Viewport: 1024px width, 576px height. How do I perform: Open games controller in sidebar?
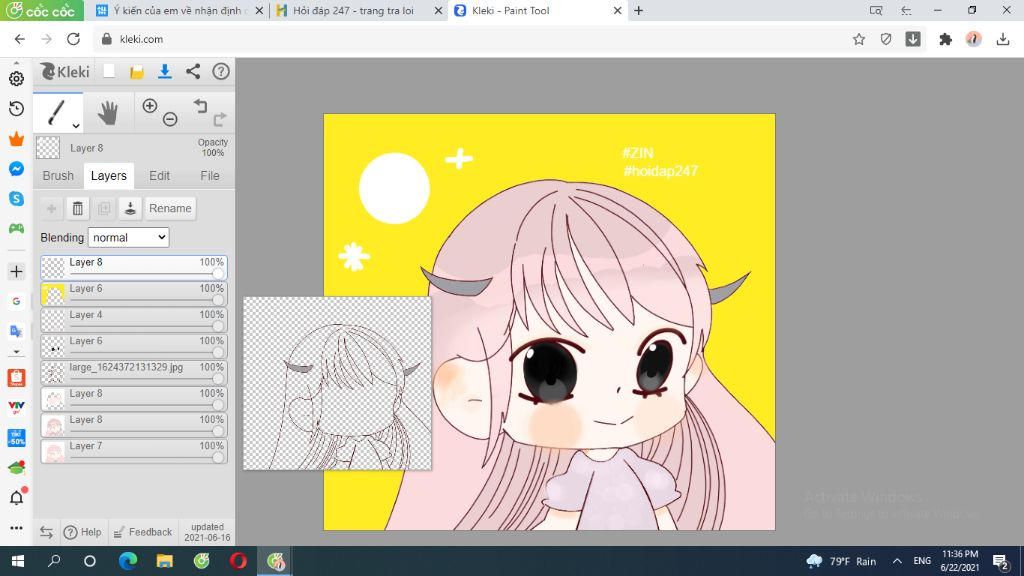(16, 229)
